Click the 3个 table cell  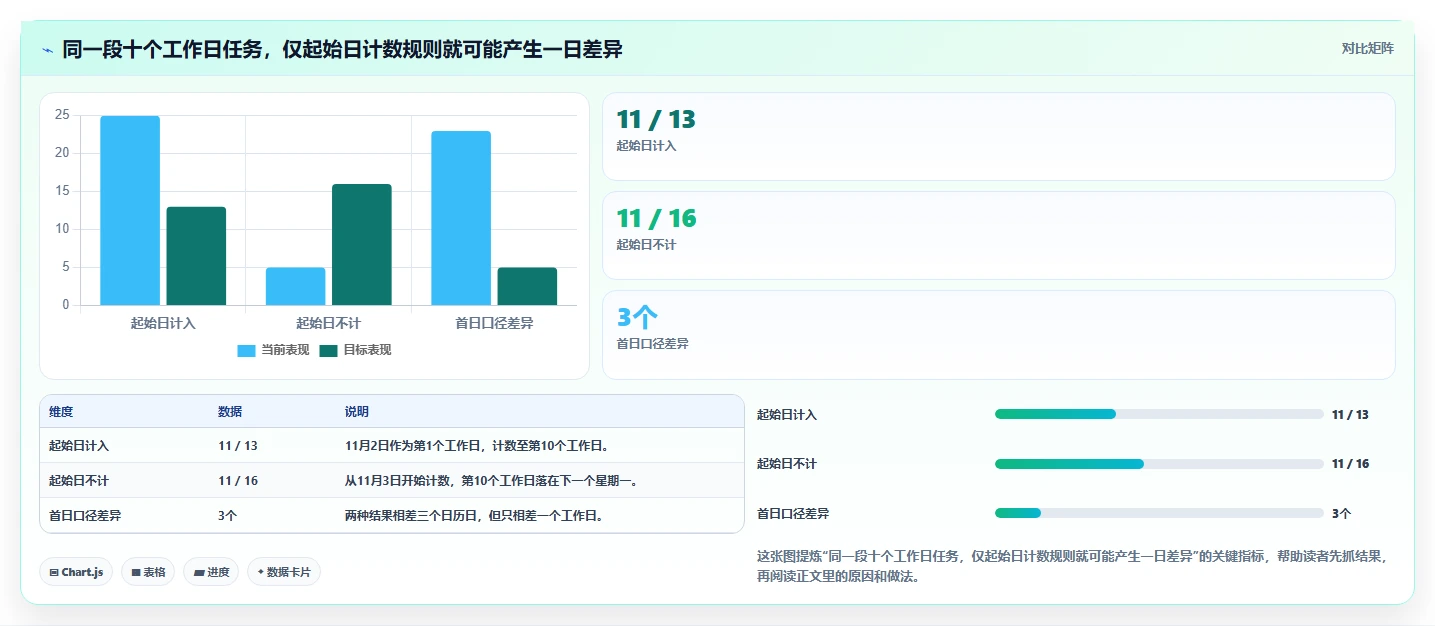(x=228, y=516)
